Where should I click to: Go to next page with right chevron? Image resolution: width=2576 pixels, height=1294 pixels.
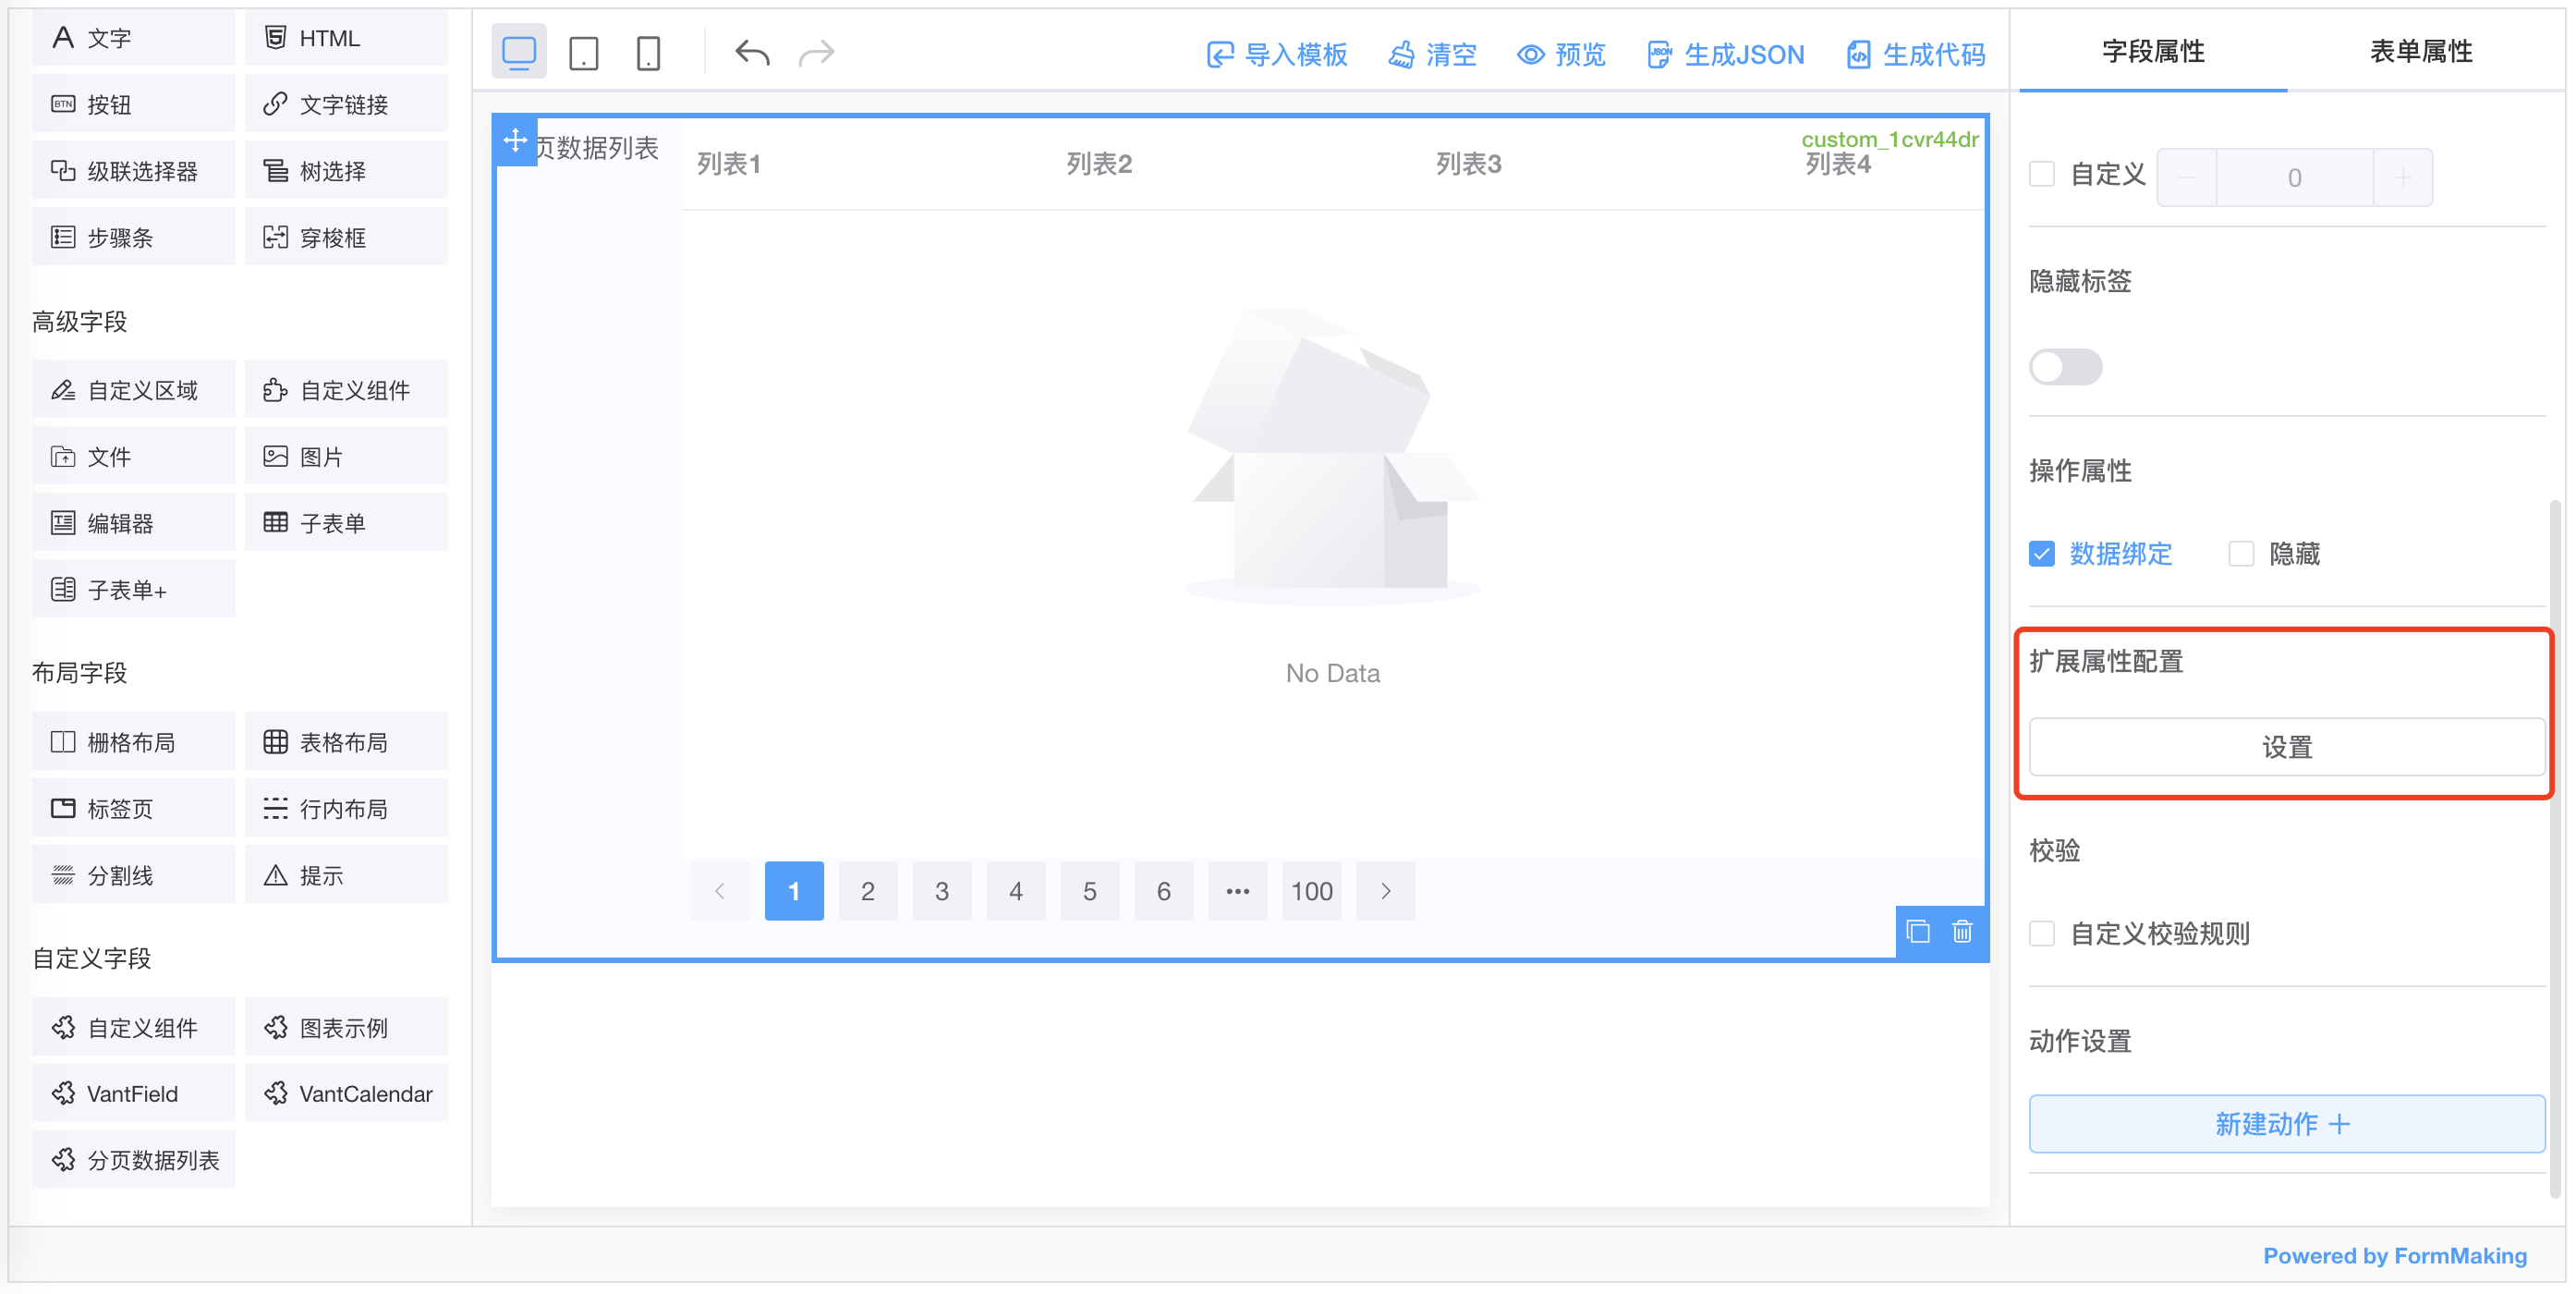click(x=1385, y=890)
